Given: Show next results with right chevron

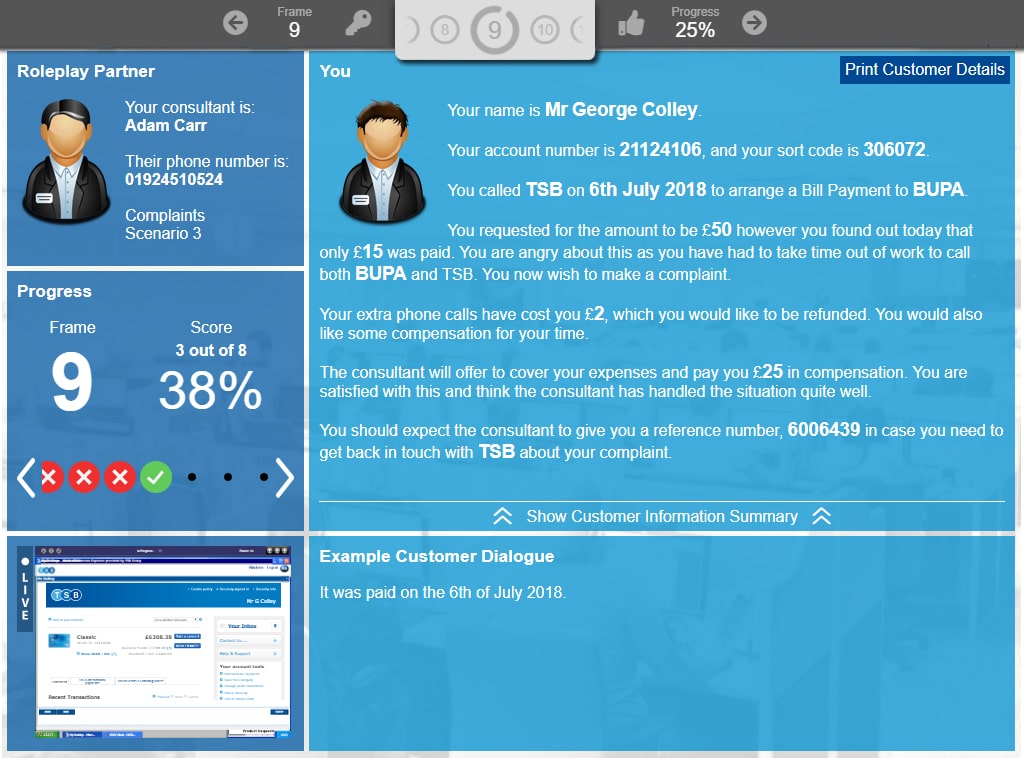Looking at the screenshot, I should coord(285,477).
